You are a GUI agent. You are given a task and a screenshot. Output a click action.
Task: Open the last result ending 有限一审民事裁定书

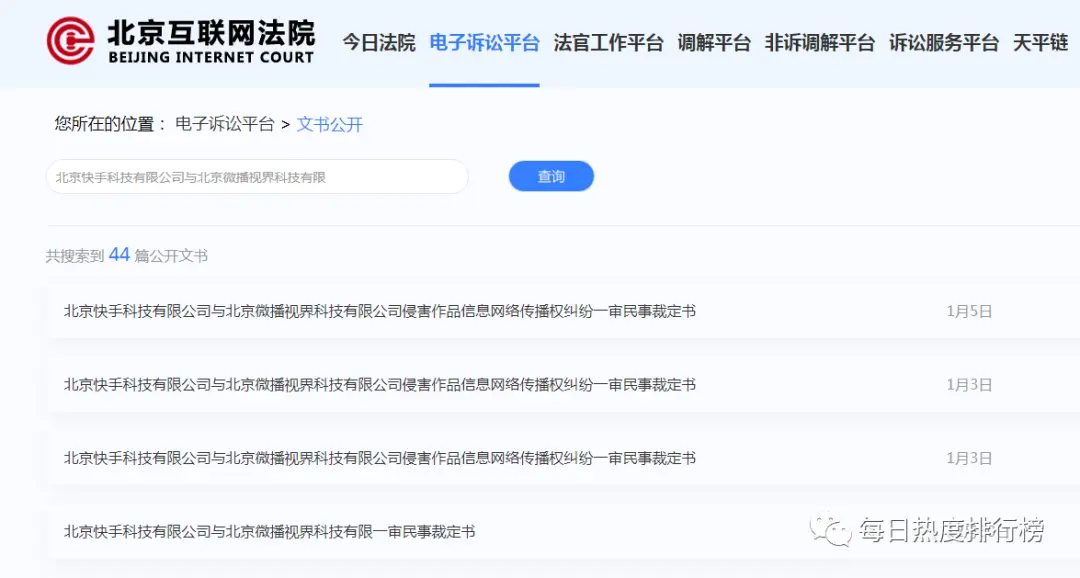[x=269, y=532]
